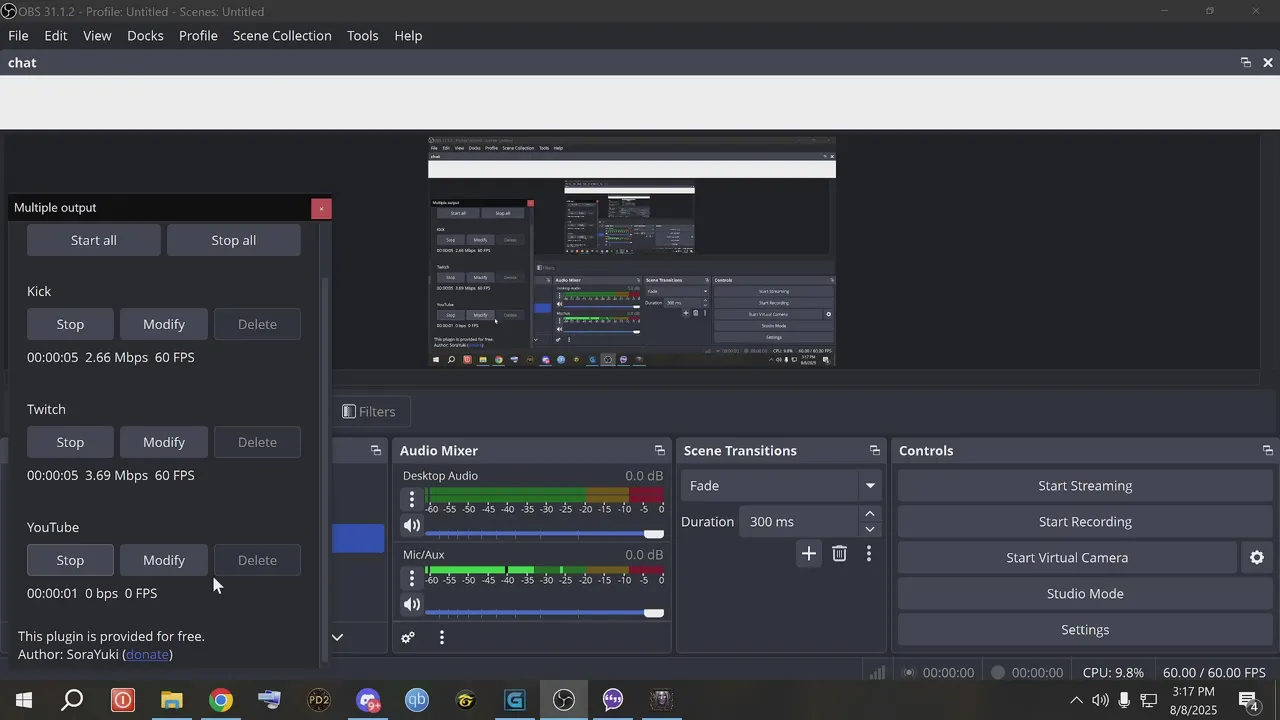Image resolution: width=1280 pixels, height=720 pixels.
Task: Open the View menu
Action: point(97,35)
